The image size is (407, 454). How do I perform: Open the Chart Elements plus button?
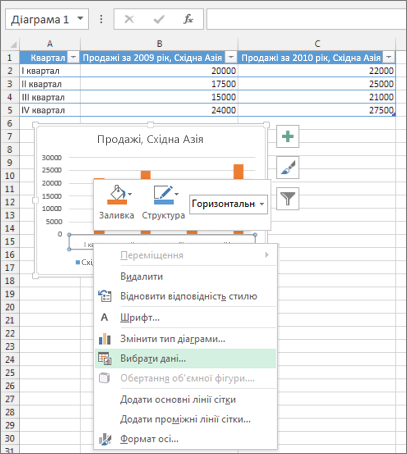tap(288, 137)
